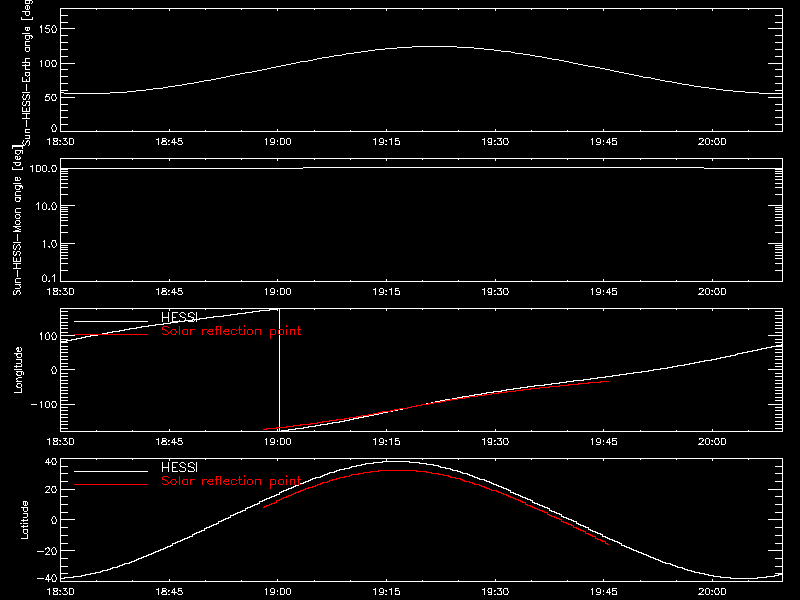Click 19:00 label under Moon angle plot
This screenshot has height=600, width=800.
(x=278, y=292)
